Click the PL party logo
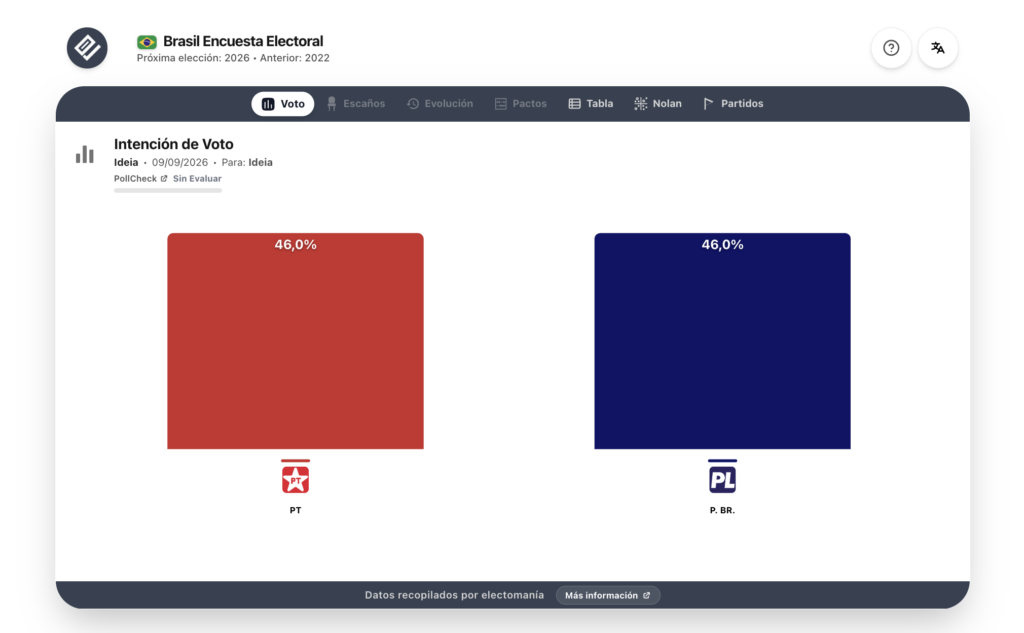The image size is (1024, 633). [722, 479]
